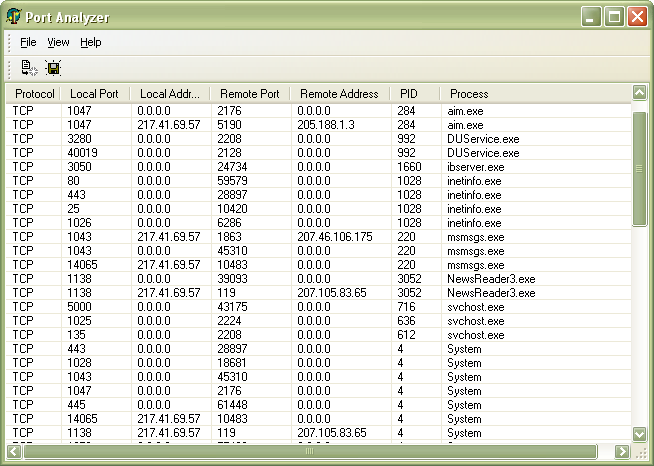Select DUService.exe in the local port 3280 row
This screenshot has width=654, height=466.
[483, 139]
